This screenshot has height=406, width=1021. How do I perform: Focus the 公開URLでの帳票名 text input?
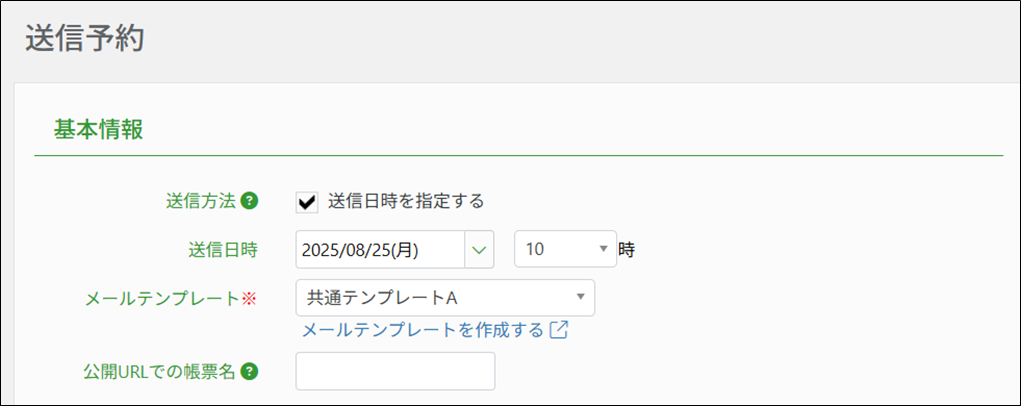395,371
